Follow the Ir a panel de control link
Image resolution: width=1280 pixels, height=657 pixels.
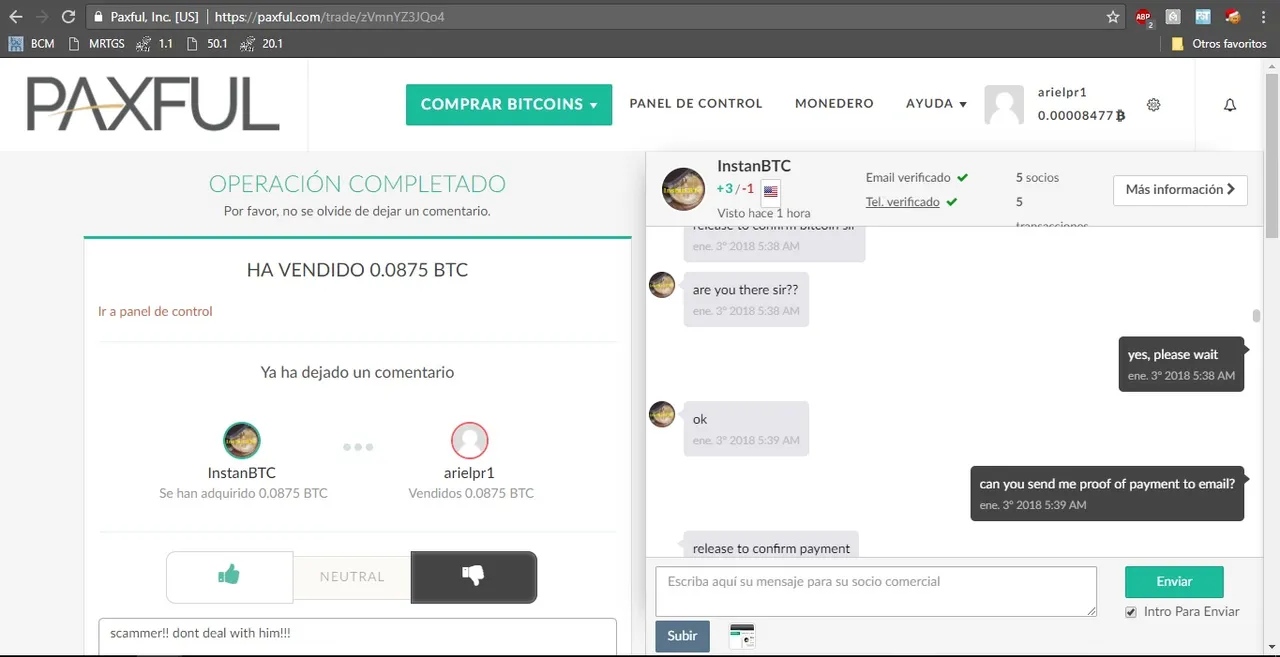[155, 311]
